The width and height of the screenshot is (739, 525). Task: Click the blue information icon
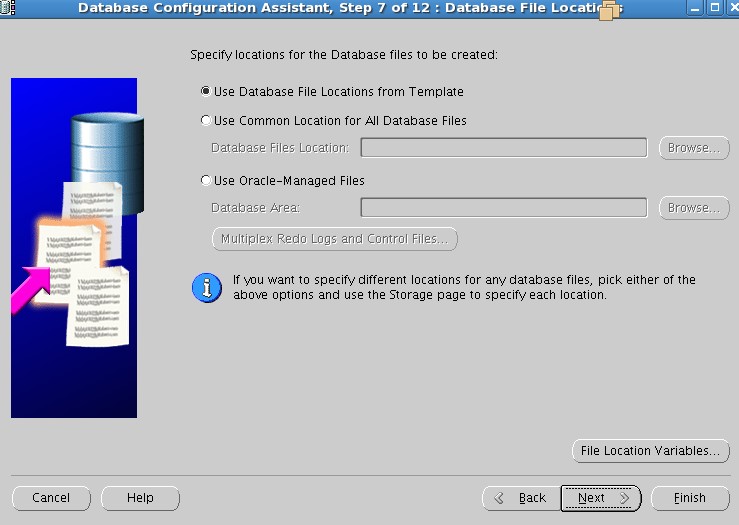pos(207,287)
